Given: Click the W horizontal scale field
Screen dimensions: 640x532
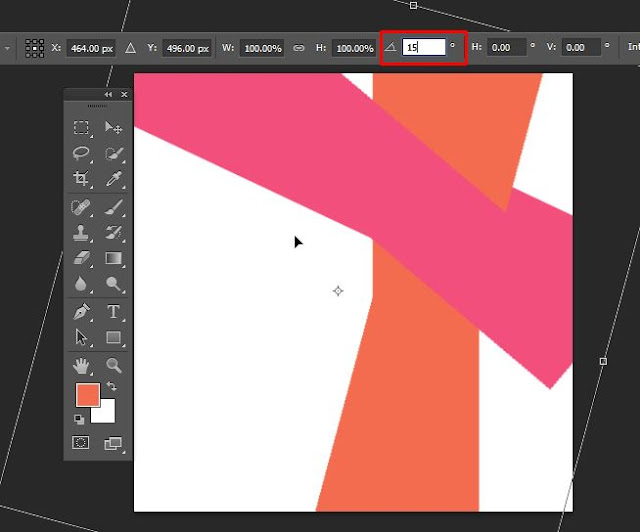Looking at the screenshot, I should pyautogui.click(x=262, y=48).
